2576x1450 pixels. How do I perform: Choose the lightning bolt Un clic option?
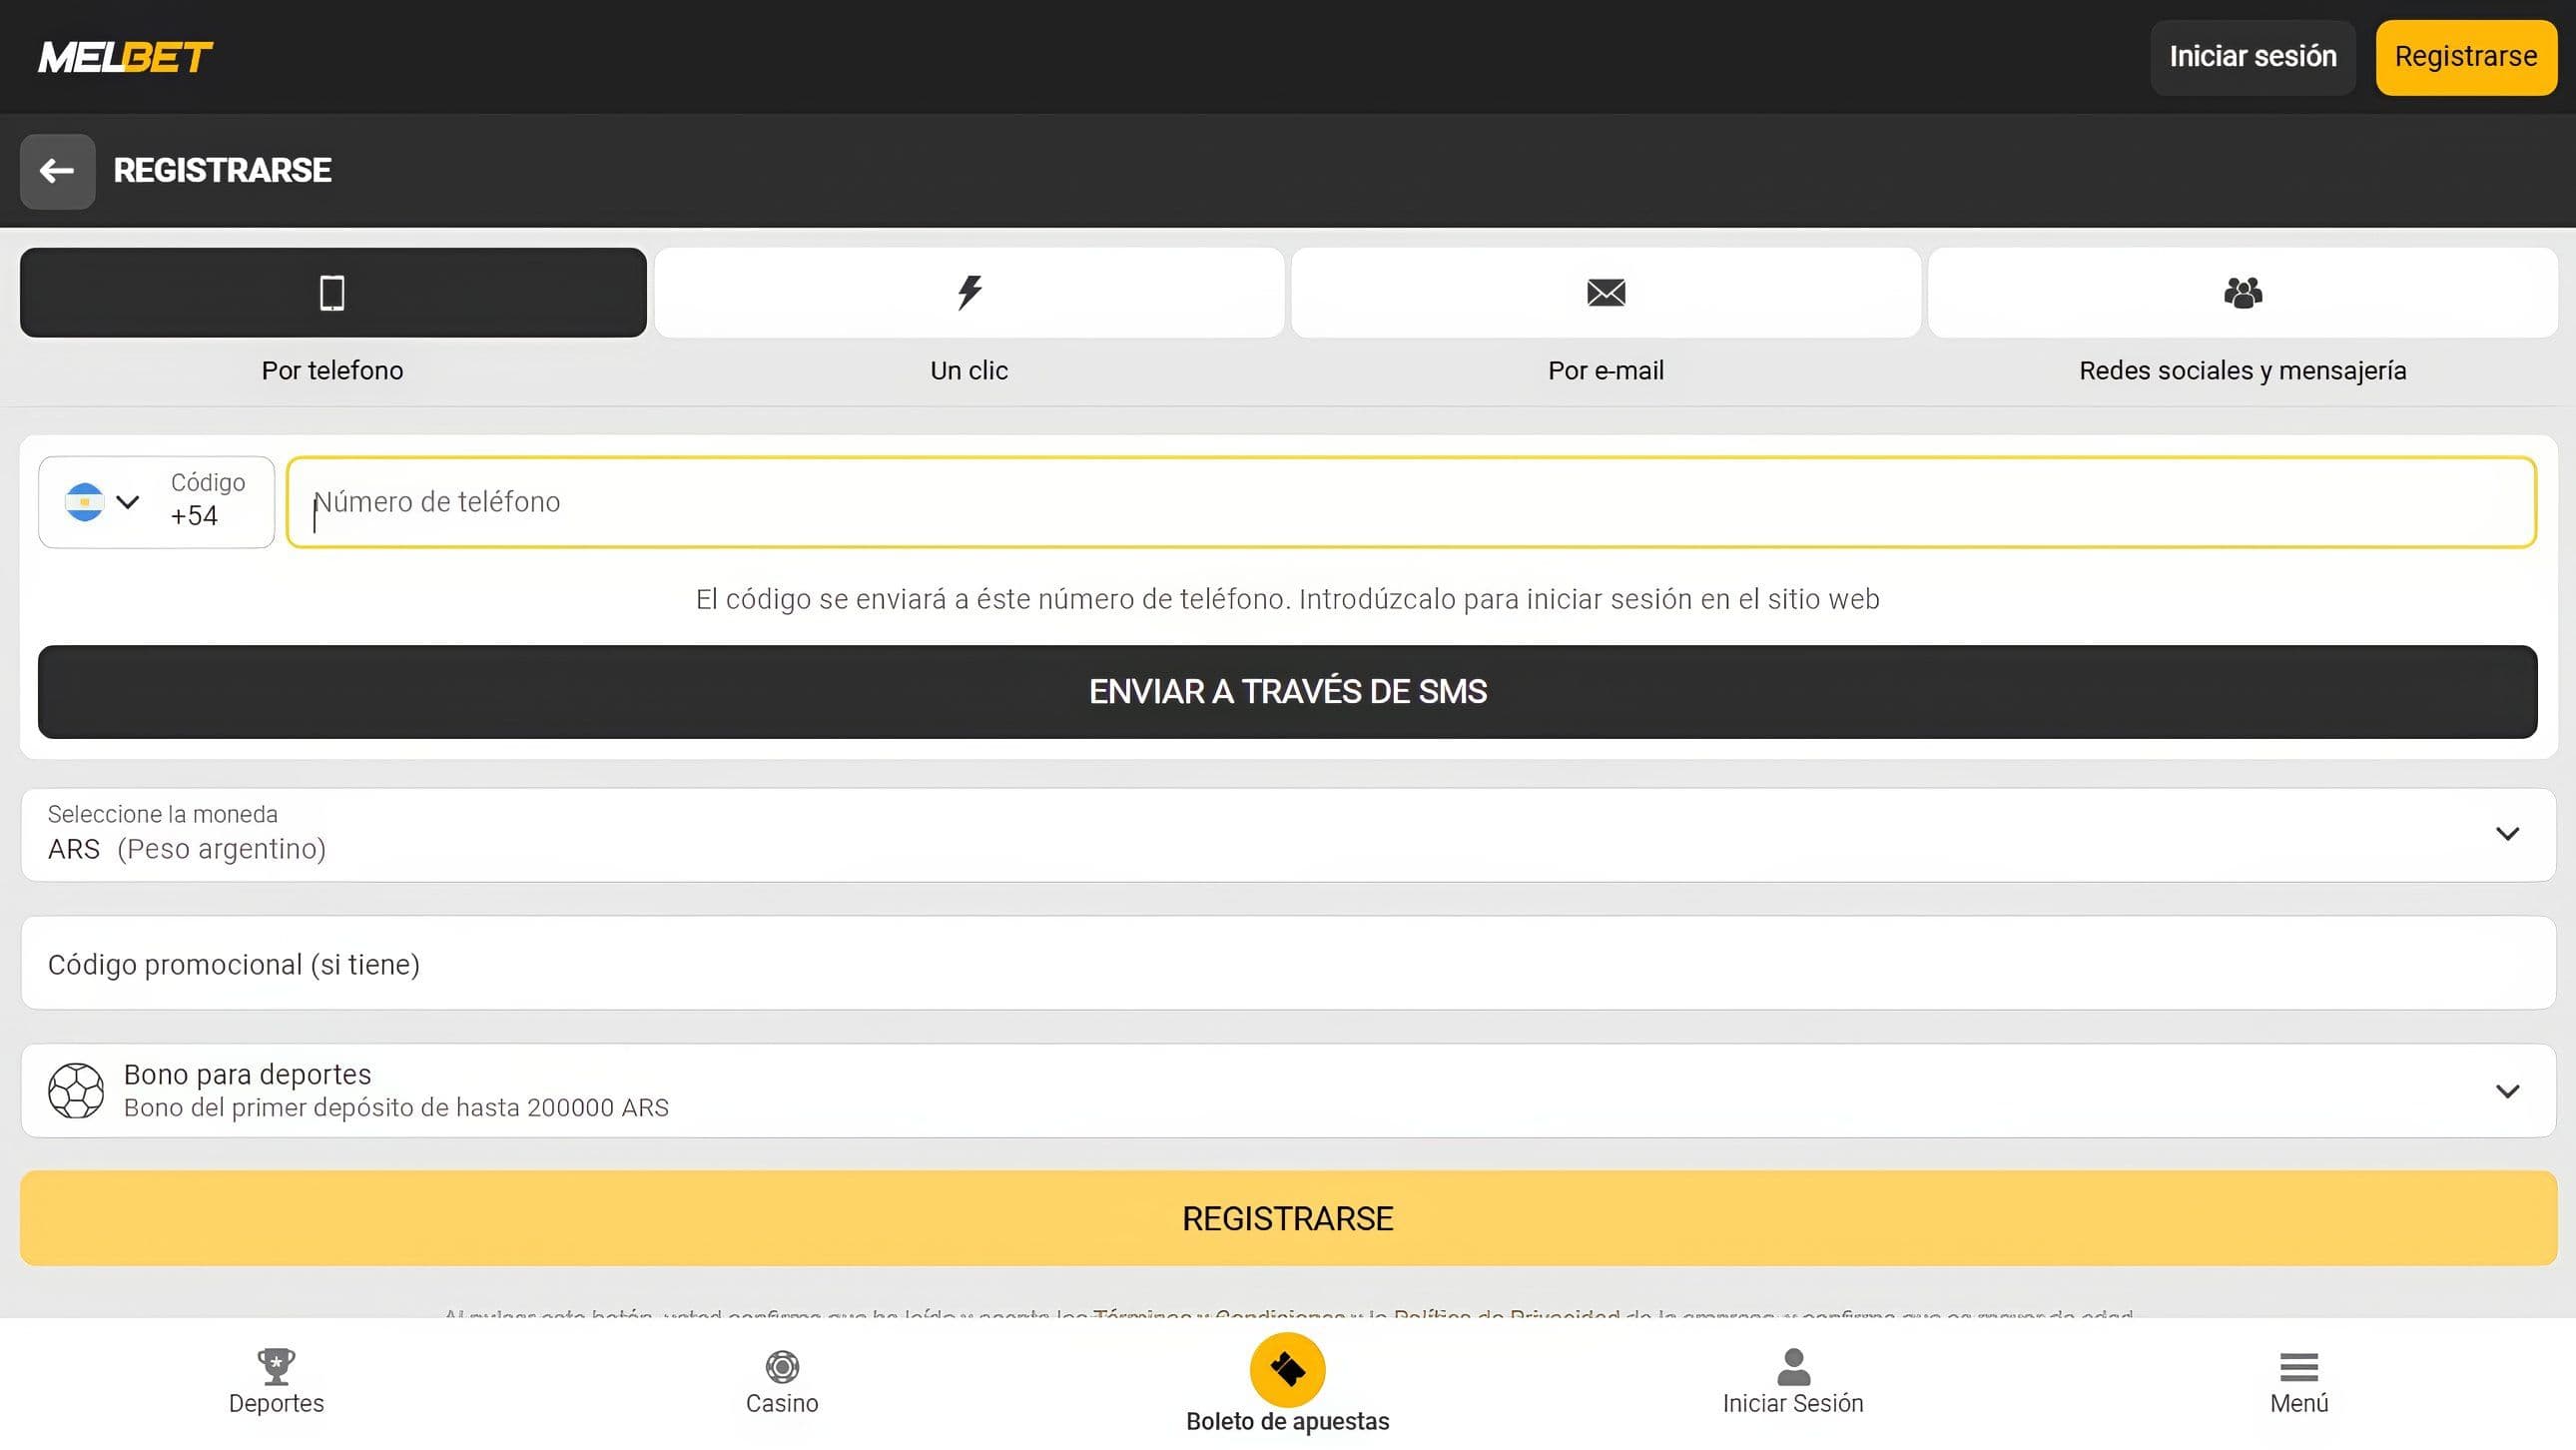[x=968, y=293]
